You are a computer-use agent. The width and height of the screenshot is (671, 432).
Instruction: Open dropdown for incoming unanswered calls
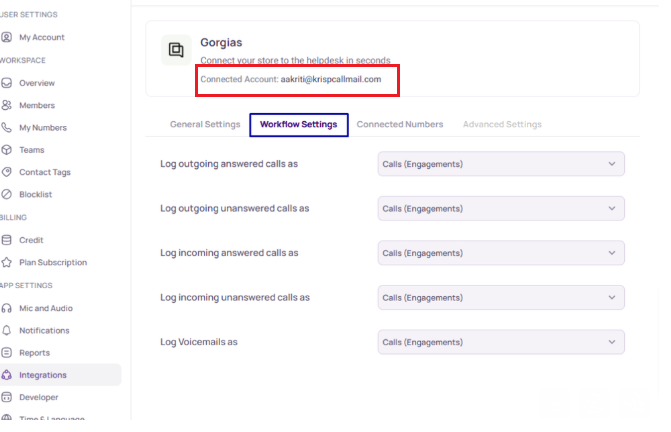501,297
